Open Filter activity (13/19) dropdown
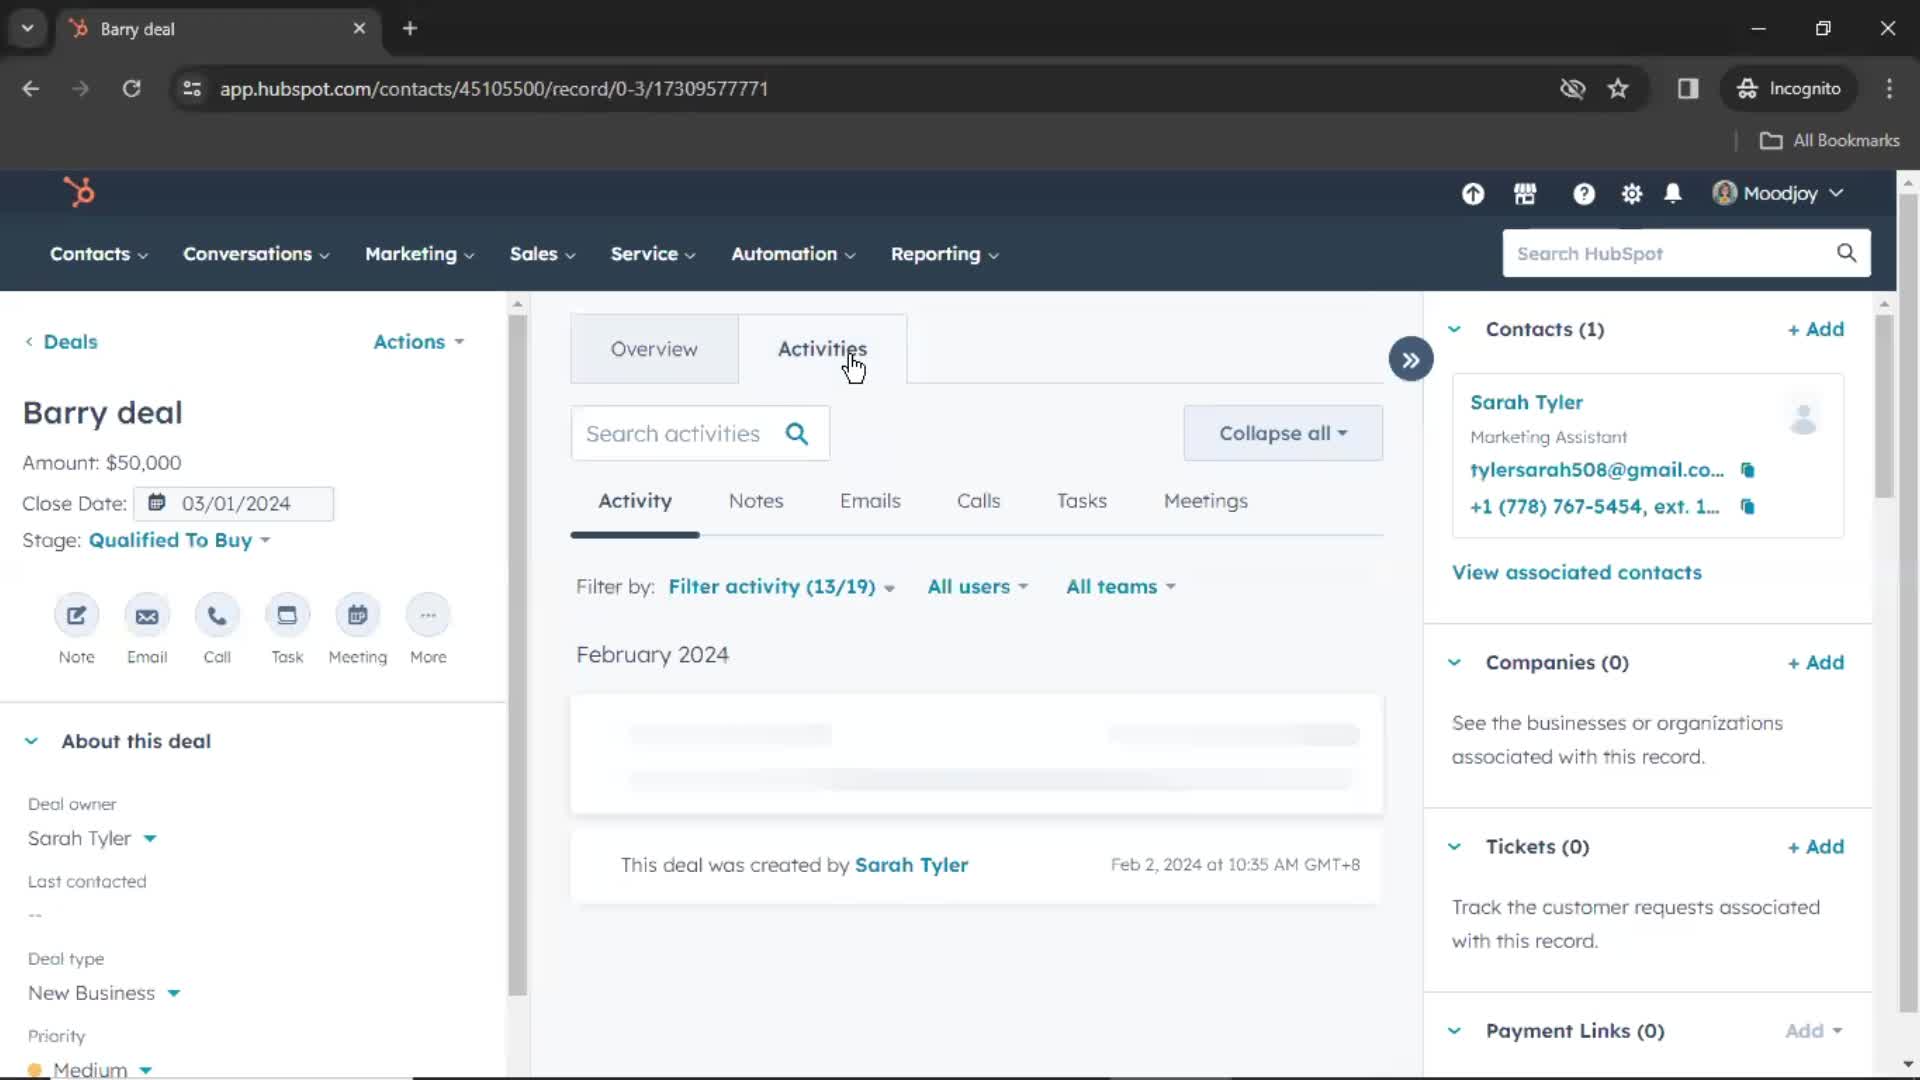Screen dimensions: 1920x1080 tap(781, 587)
